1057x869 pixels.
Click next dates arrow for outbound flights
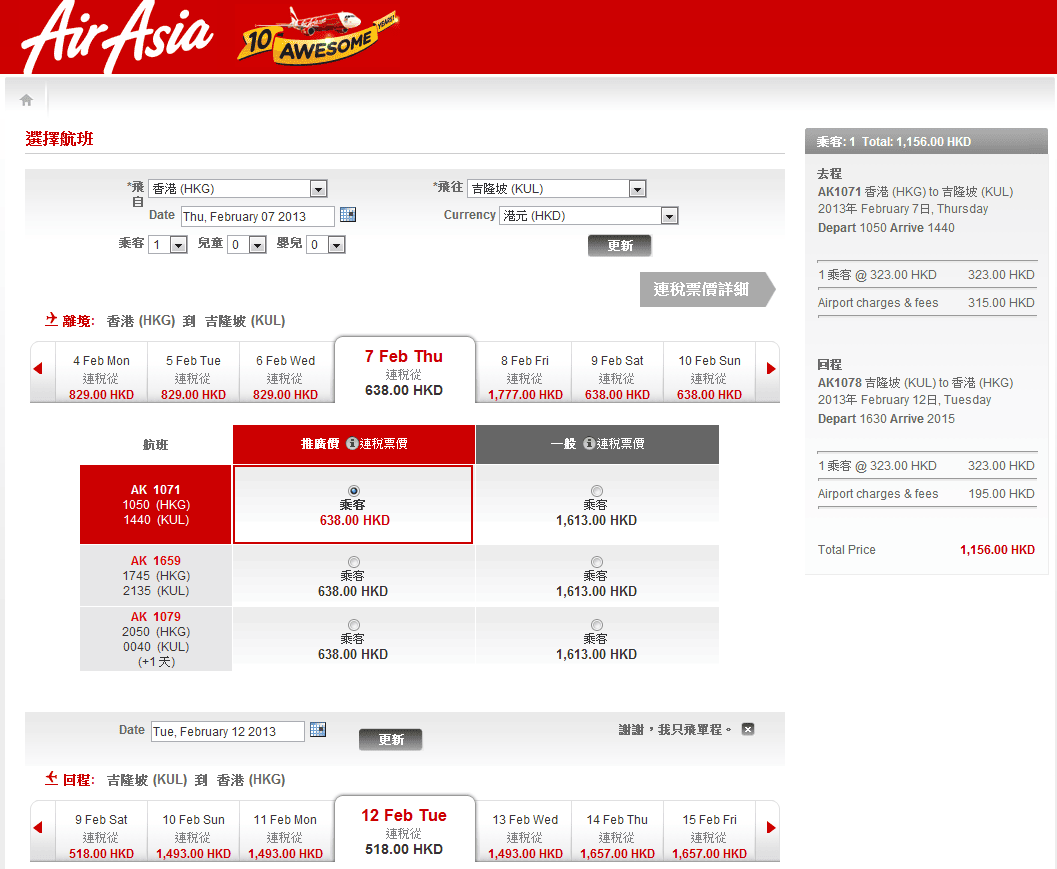(771, 369)
